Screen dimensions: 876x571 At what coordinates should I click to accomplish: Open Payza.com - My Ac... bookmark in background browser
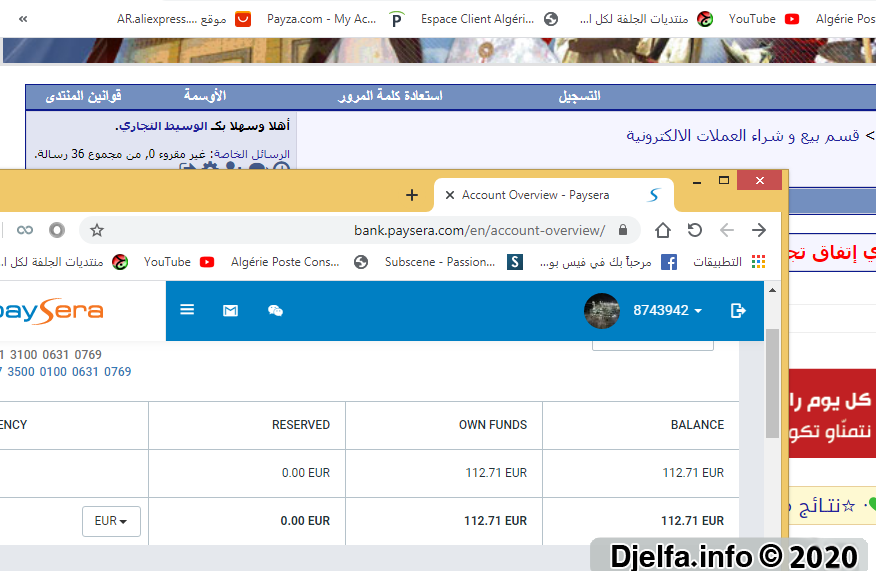335,19
